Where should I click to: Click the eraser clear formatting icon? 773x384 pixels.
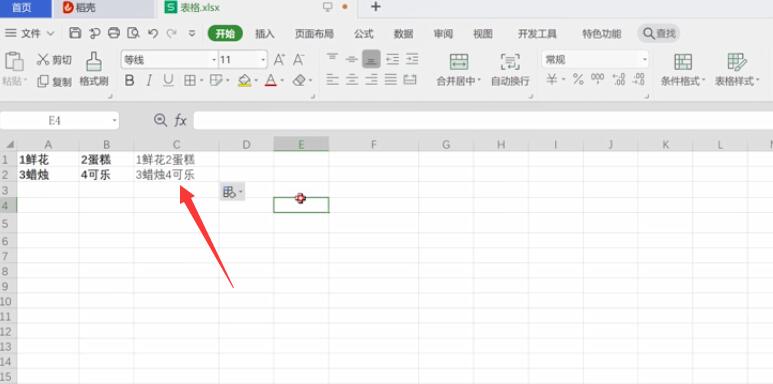(299, 80)
